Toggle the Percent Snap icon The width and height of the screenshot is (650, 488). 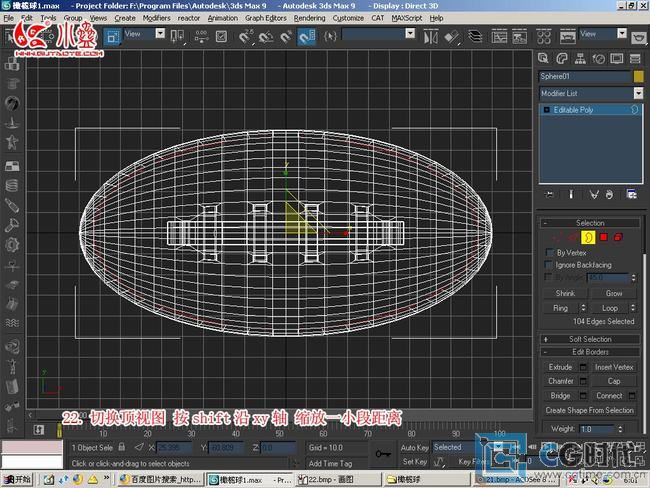coord(286,37)
